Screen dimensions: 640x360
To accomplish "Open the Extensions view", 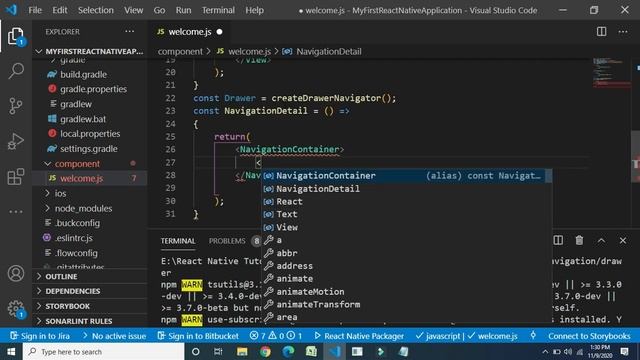I will 16,177.
